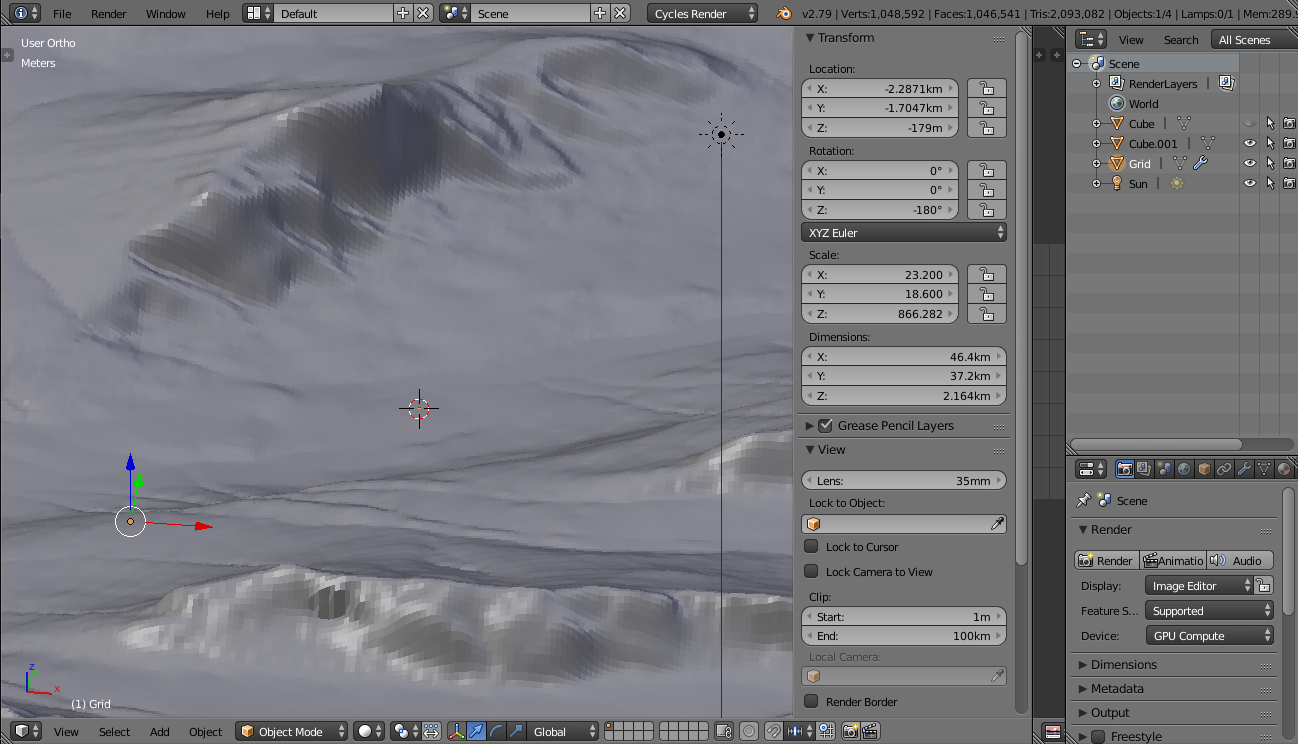The height and width of the screenshot is (744, 1298).
Task: Open the XYZ Euler rotation mode dropdown
Action: pos(904,232)
